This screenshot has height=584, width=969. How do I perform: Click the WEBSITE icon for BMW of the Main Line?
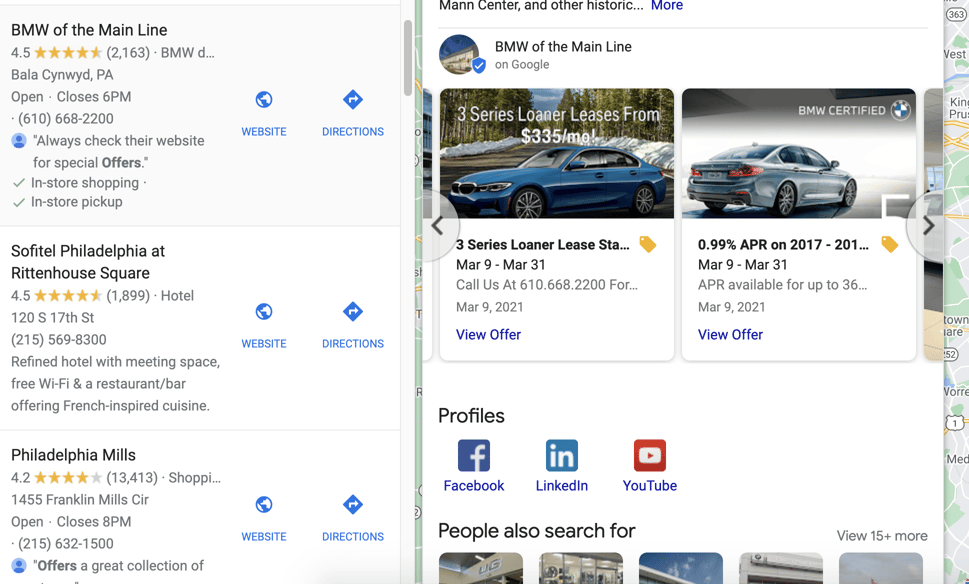(263, 100)
